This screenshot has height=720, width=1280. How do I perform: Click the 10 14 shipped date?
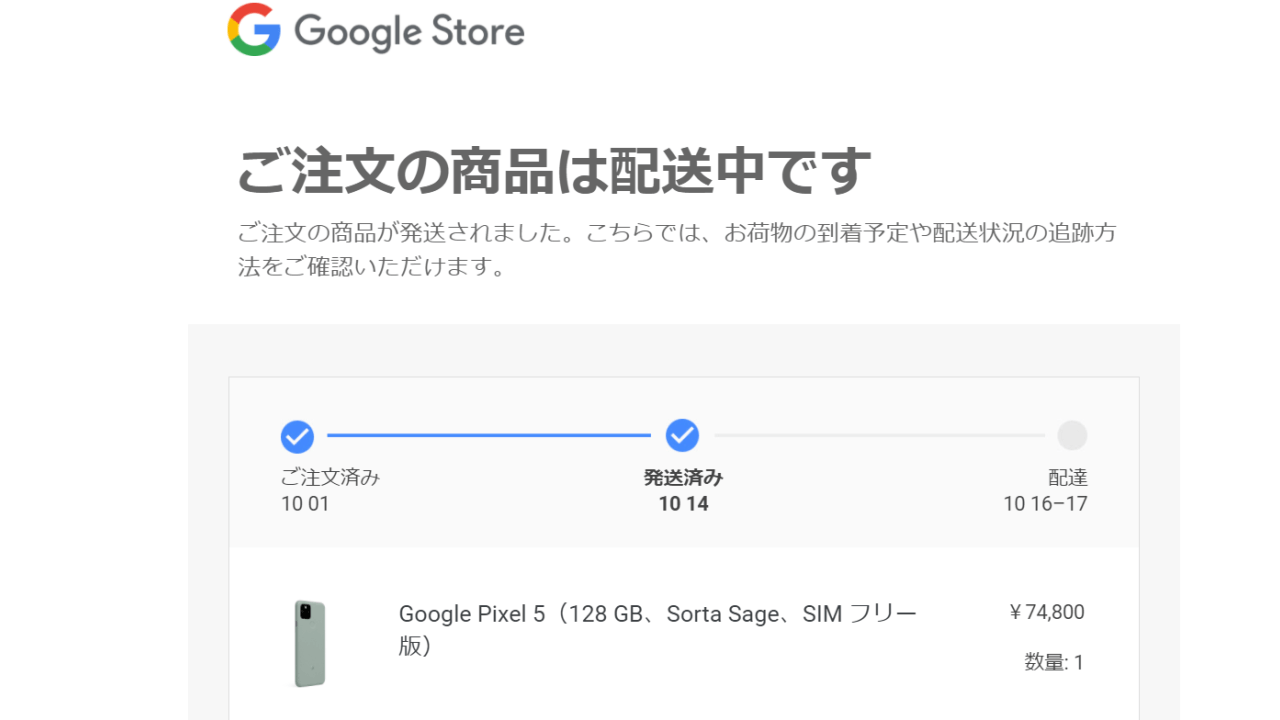coord(683,504)
